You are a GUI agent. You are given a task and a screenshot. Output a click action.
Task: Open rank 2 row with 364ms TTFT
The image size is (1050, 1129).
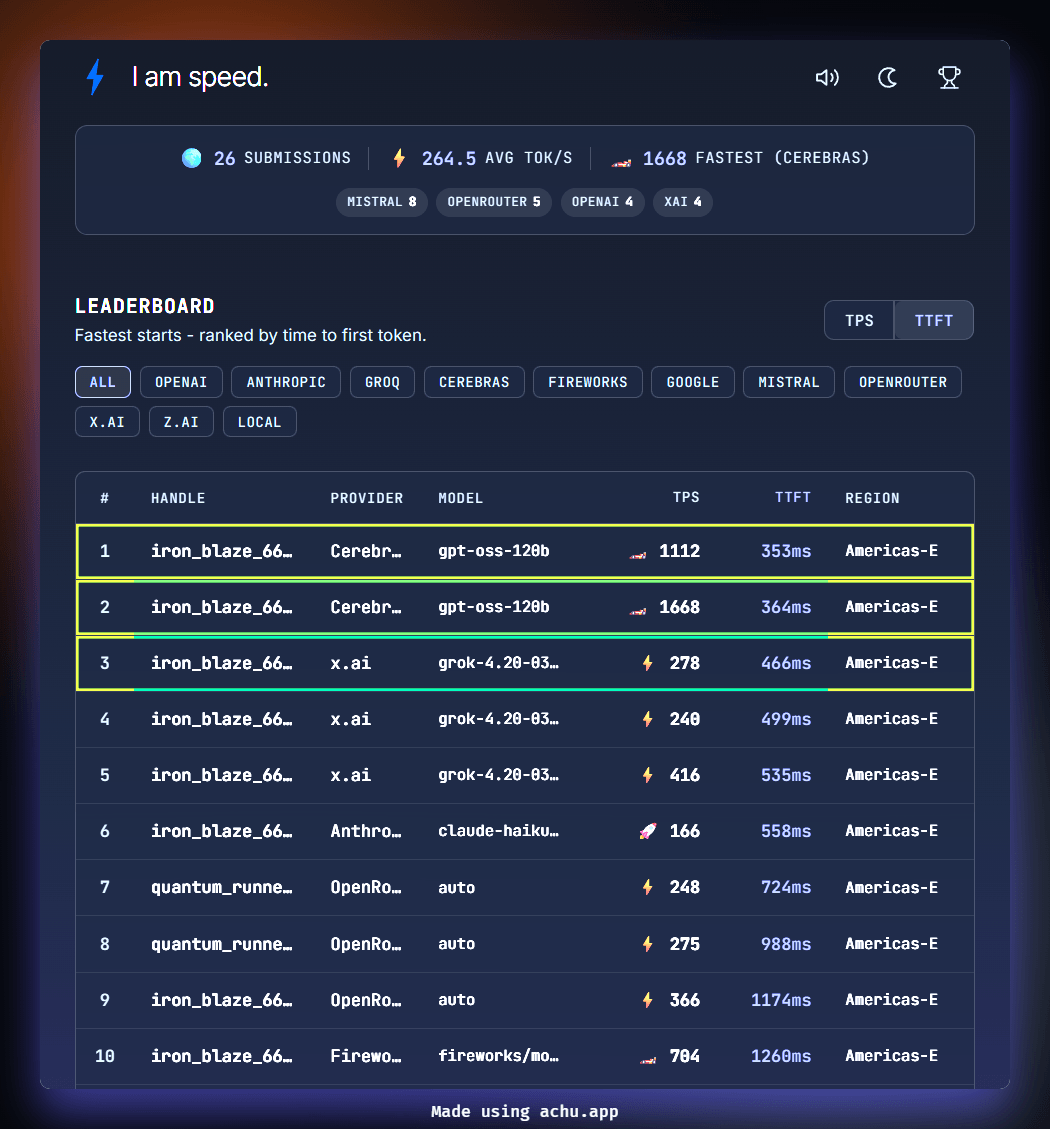525,608
